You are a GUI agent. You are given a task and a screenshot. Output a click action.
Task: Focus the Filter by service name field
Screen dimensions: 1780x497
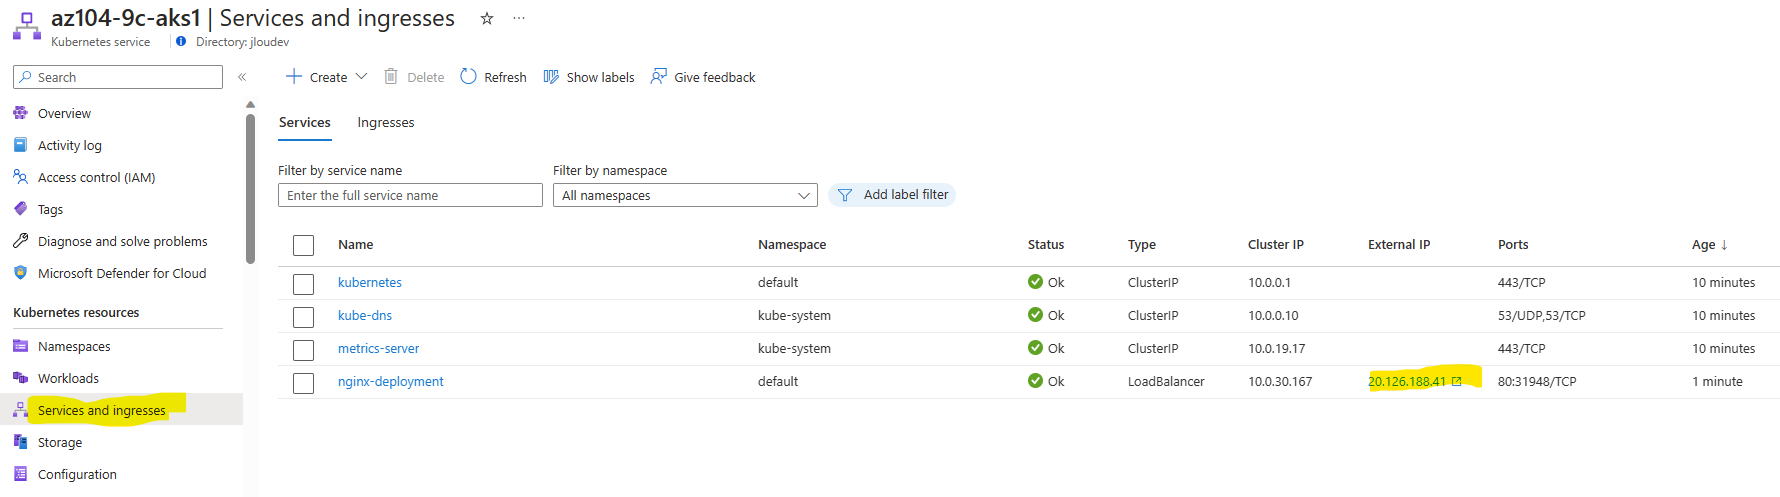pos(410,195)
